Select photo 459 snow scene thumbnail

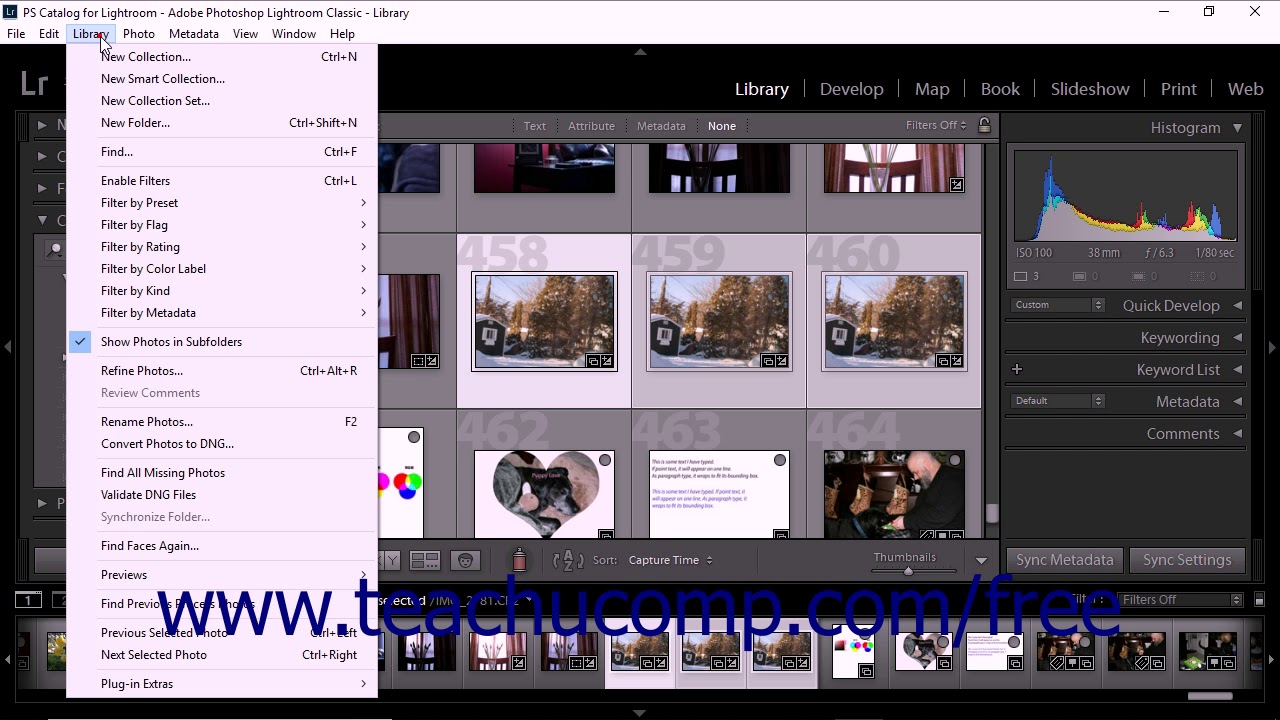tap(719, 321)
